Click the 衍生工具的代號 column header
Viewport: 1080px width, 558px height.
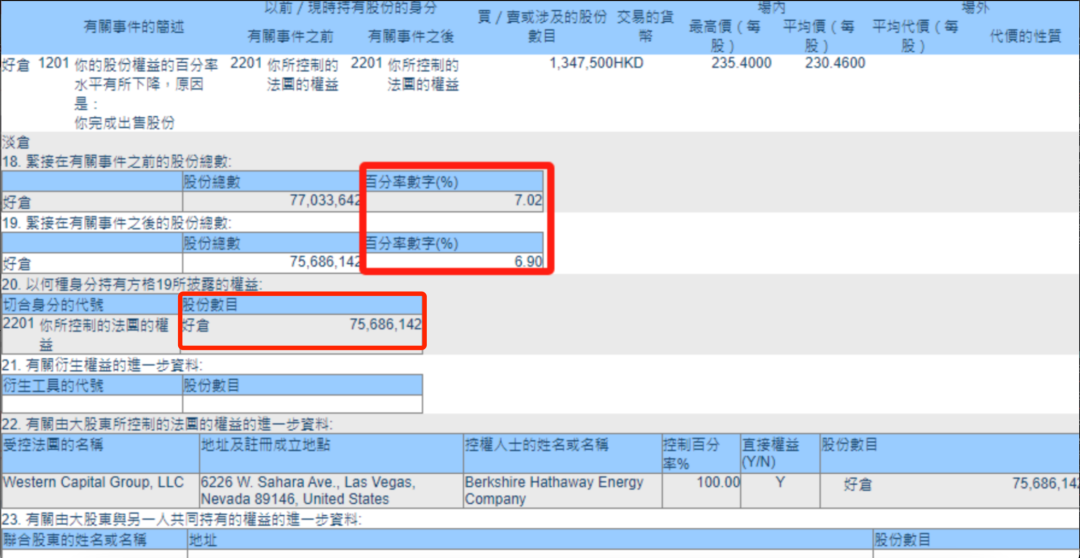54,385
